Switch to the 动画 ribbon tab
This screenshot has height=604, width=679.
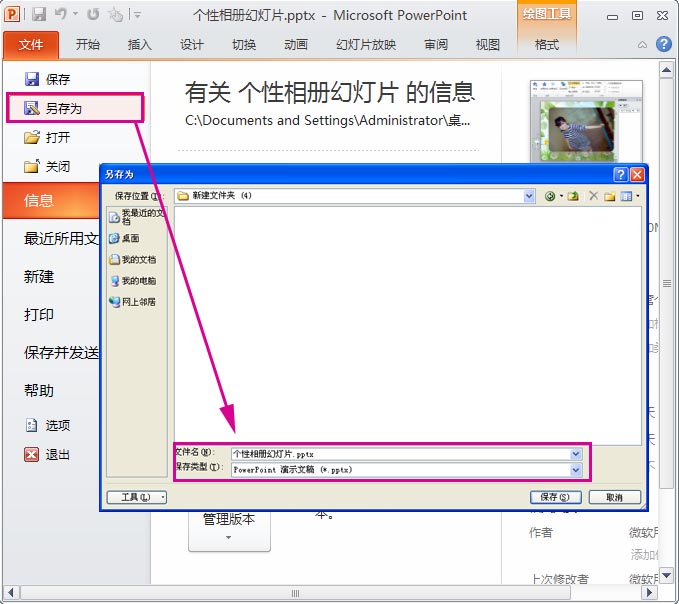coord(296,45)
